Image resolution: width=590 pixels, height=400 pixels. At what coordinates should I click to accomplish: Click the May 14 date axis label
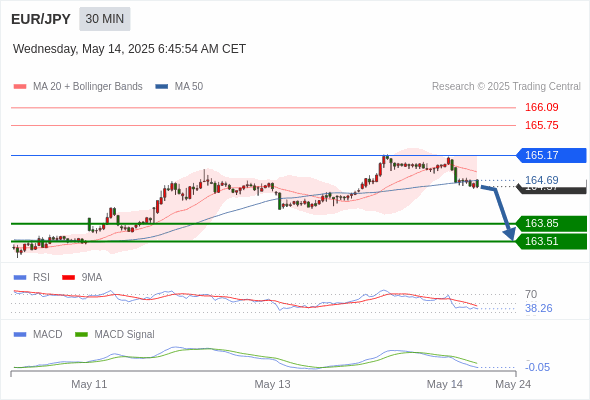click(x=445, y=384)
